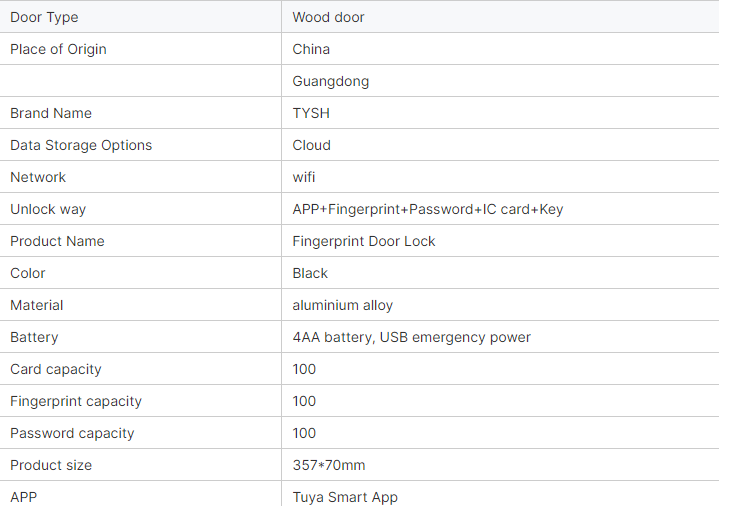Select the TYSH brand name value
Viewport: 733px width, 506px height.
tap(311, 113)
